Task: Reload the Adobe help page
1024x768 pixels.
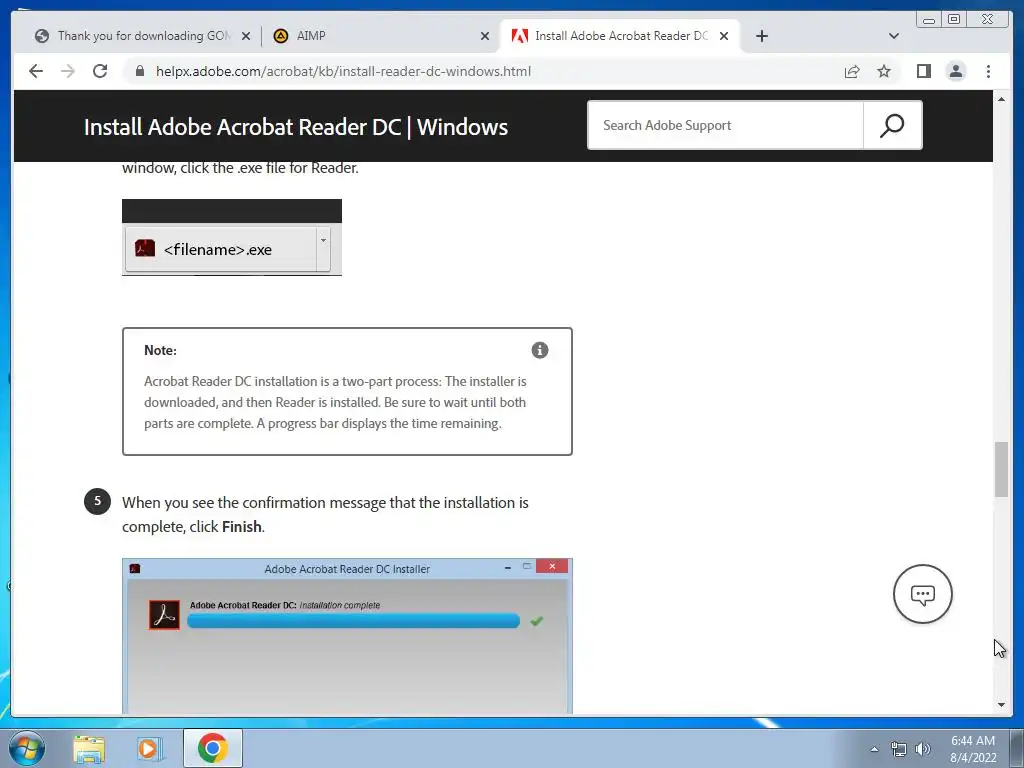Action: [100, 71]
